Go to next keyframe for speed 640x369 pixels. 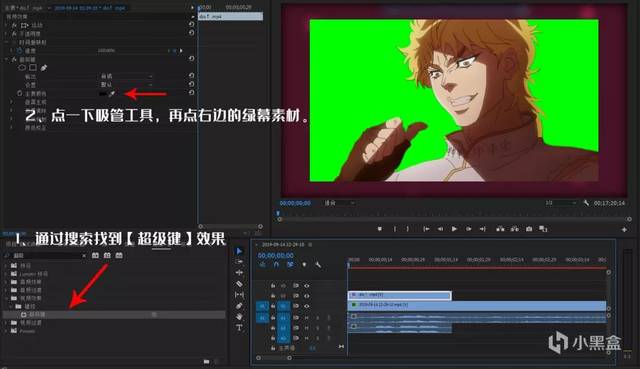(181, 51)
